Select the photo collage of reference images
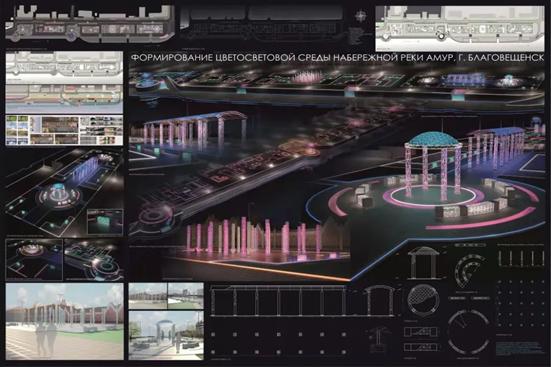The width and height of the screenshot is (551, 367). pyautogui.click(x=65, y=130)
